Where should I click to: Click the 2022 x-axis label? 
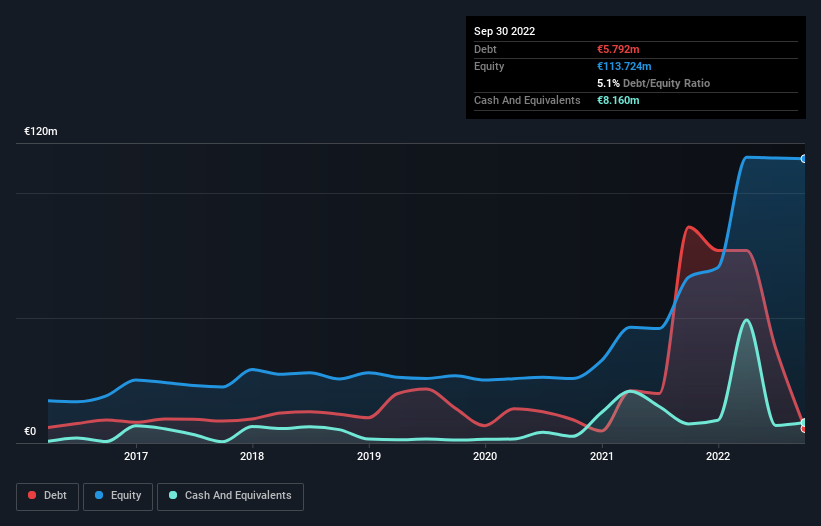pos(718,456)
